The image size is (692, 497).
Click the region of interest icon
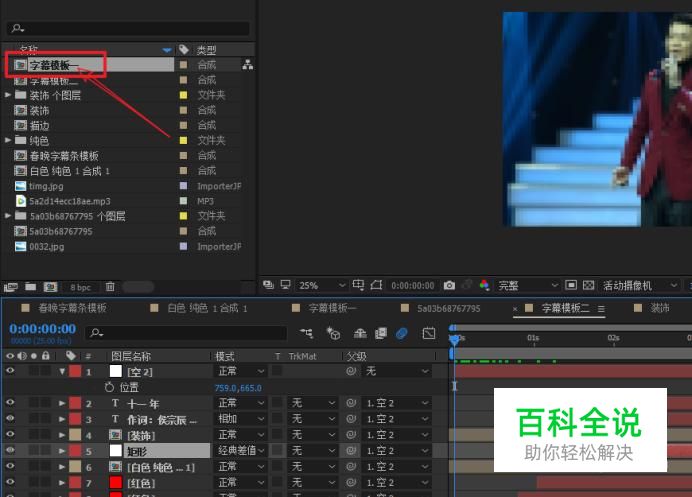pos(571,285)
